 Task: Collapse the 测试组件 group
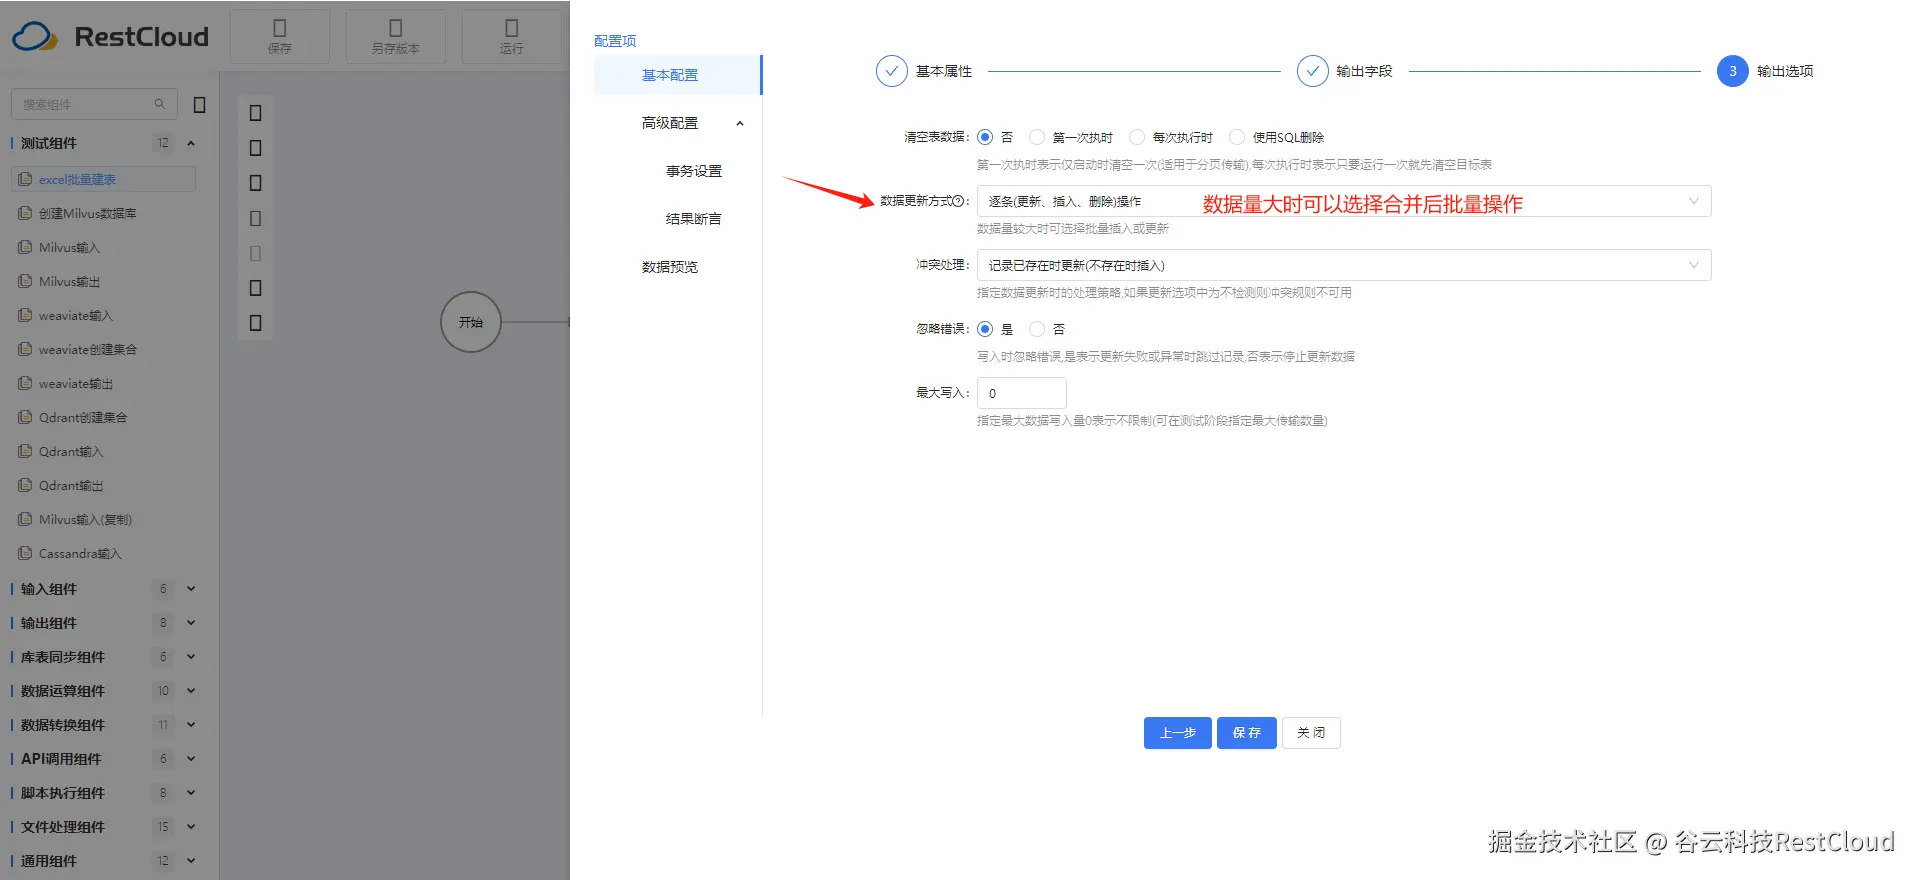pos(191,143)
